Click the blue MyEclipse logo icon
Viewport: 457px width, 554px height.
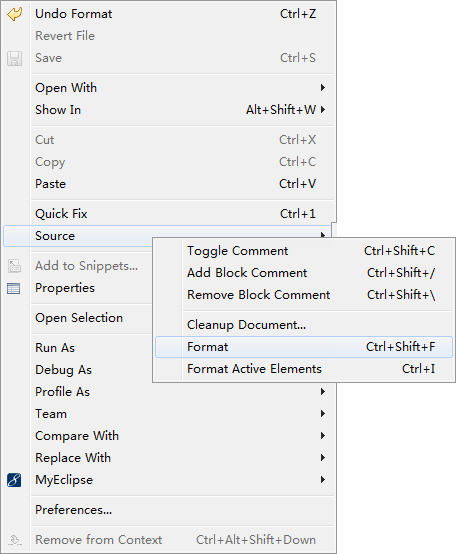tap(14, 480)
